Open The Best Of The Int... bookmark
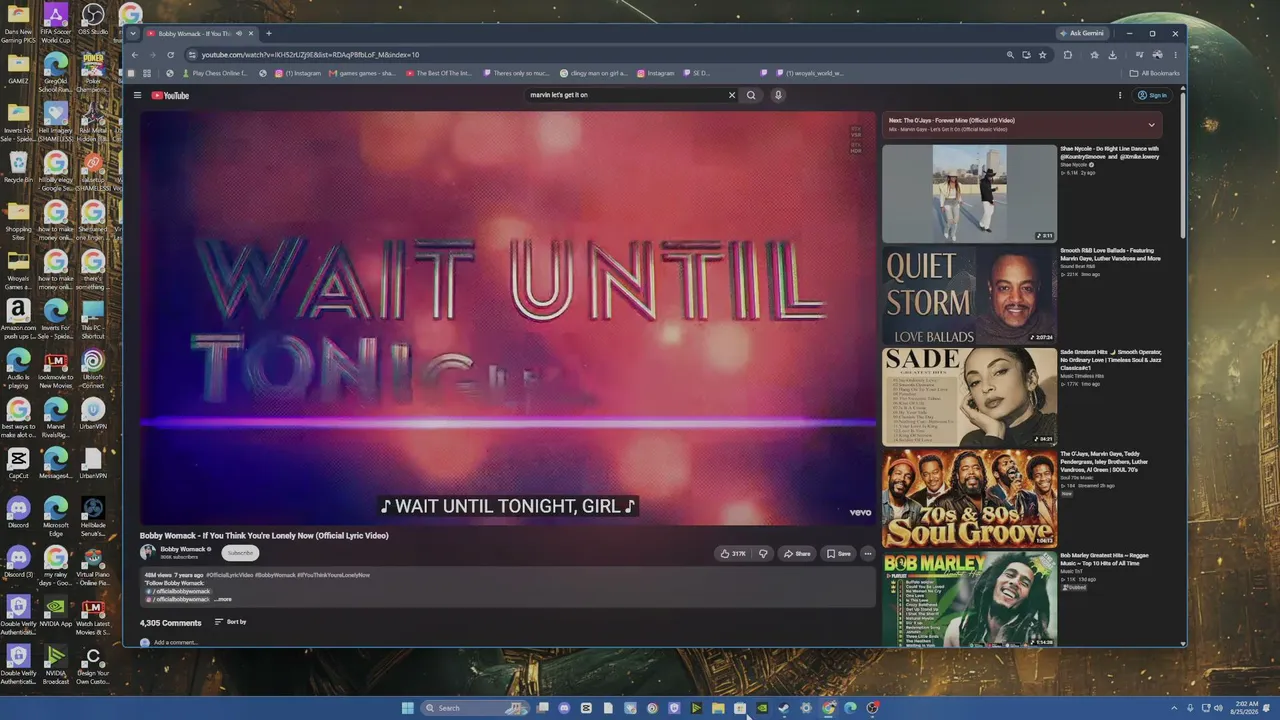The image size is (1280, 720). coord(437,73)
